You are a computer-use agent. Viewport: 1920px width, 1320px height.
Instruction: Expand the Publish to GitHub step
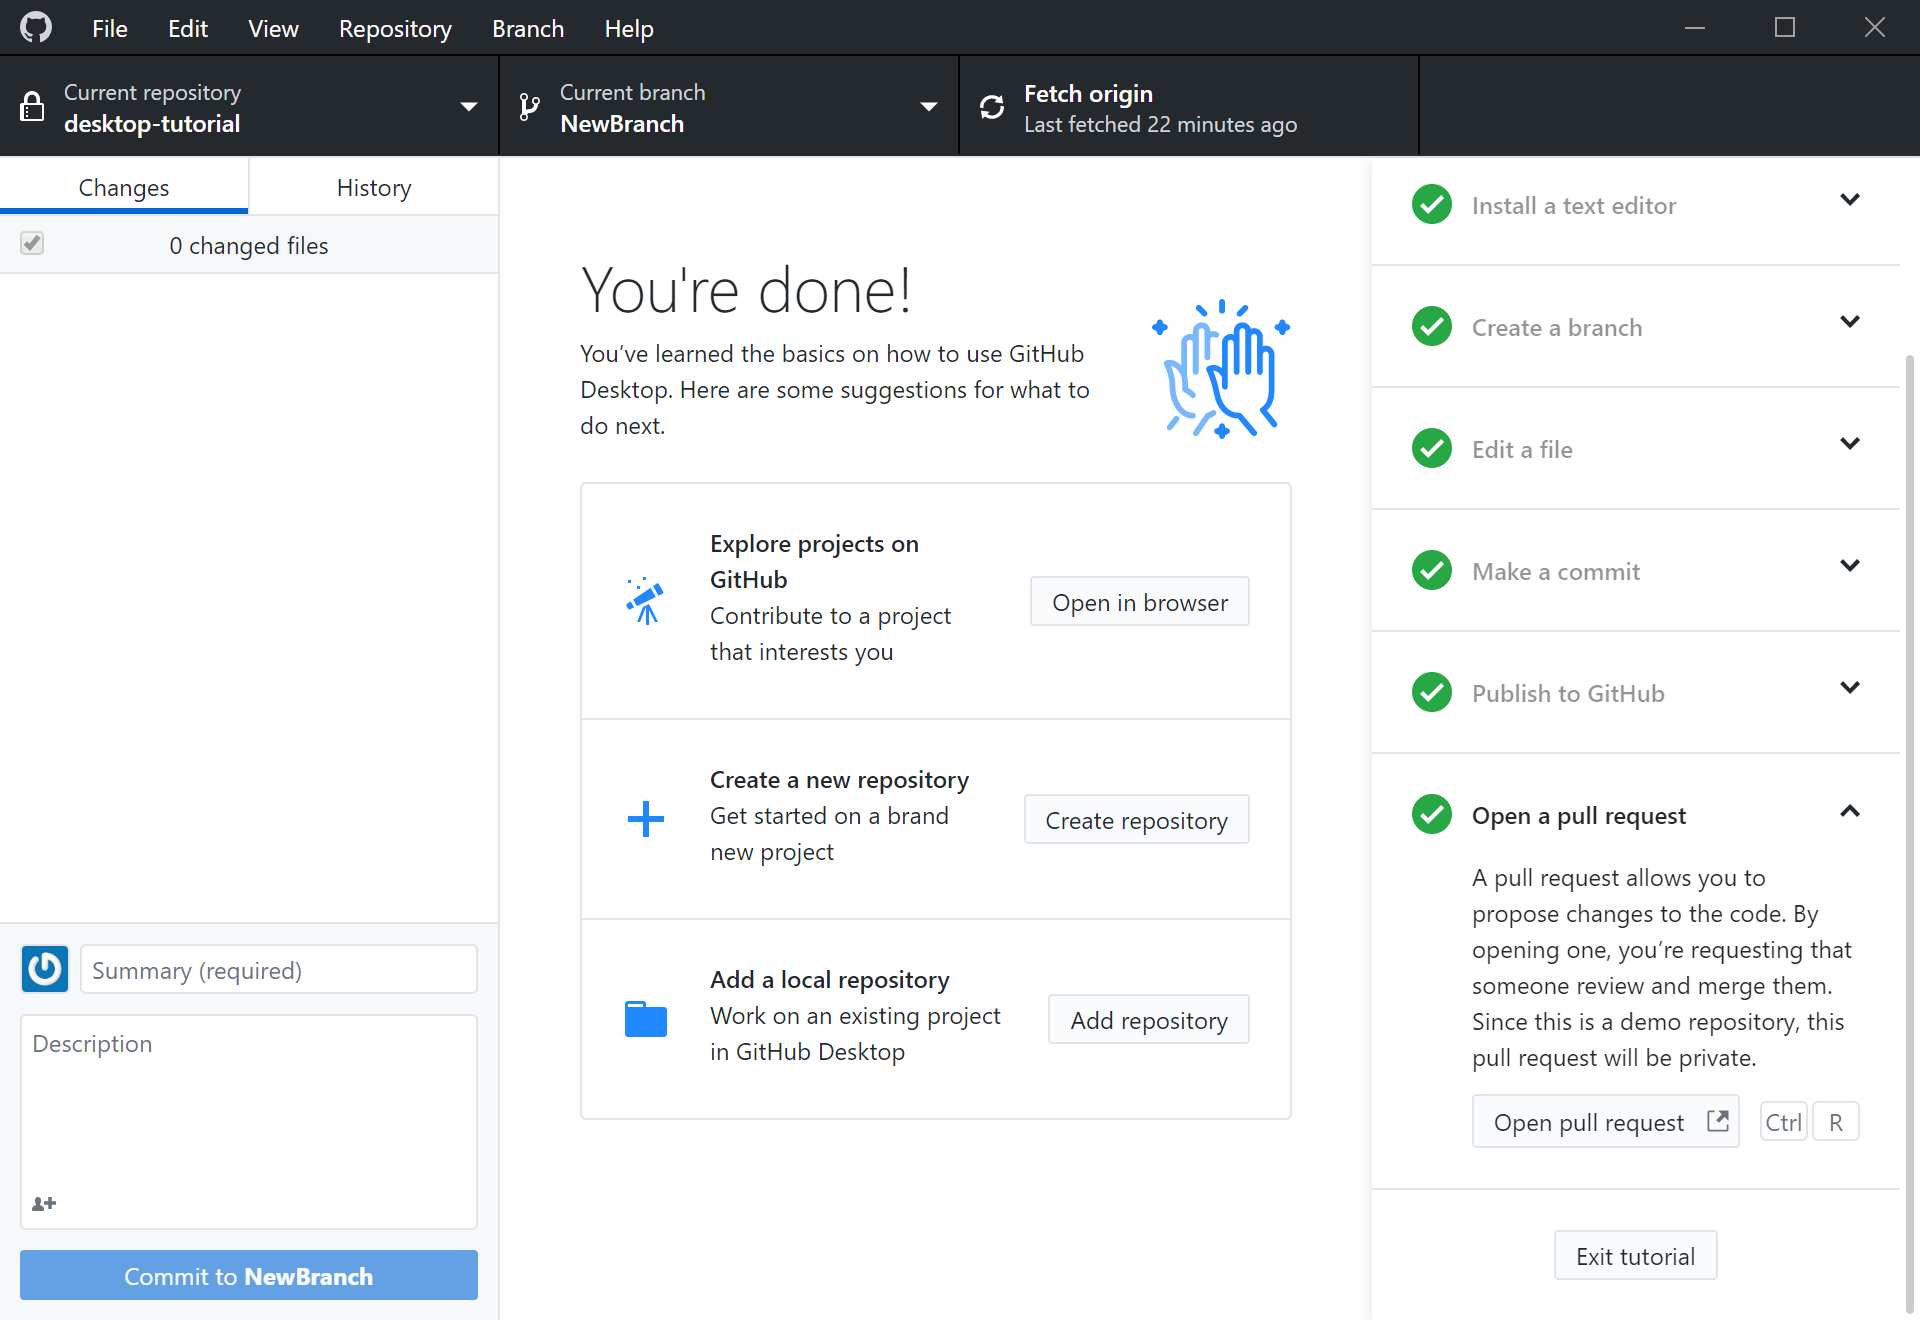coord(1850,687)
